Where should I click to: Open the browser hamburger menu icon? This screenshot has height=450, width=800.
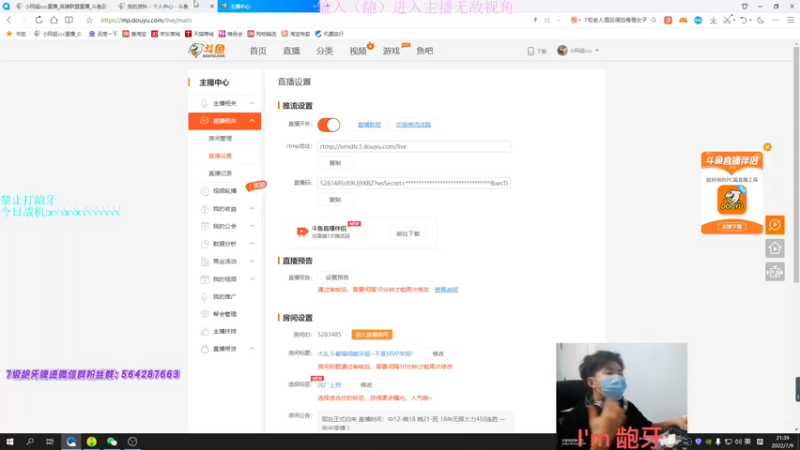791,20
